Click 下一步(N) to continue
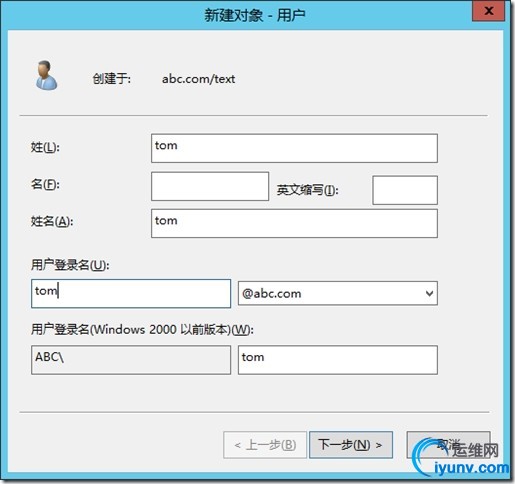Viewport: 515px width, 484px height. coord(351,445)
